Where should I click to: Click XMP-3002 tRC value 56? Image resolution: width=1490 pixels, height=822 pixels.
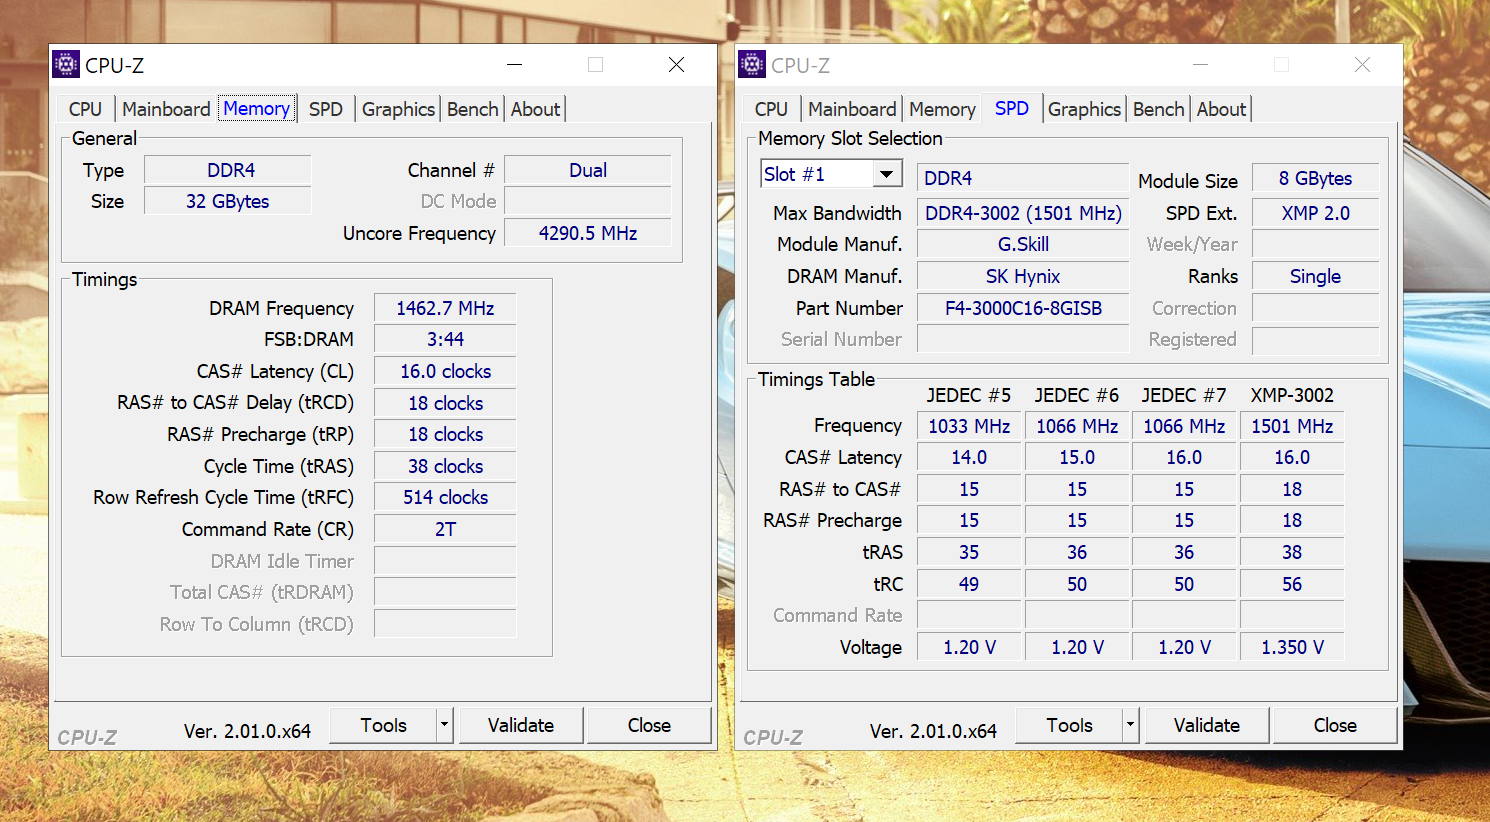click(x=1292, y=584)
